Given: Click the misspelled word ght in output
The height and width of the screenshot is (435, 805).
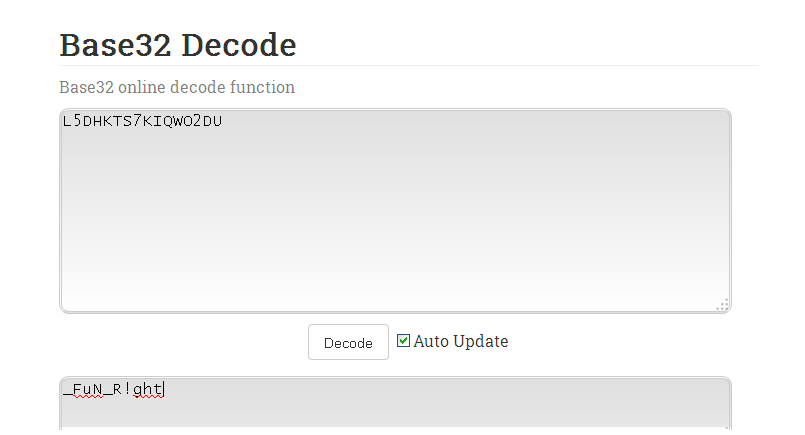Looking at the screenshot, I should point(148,389).
